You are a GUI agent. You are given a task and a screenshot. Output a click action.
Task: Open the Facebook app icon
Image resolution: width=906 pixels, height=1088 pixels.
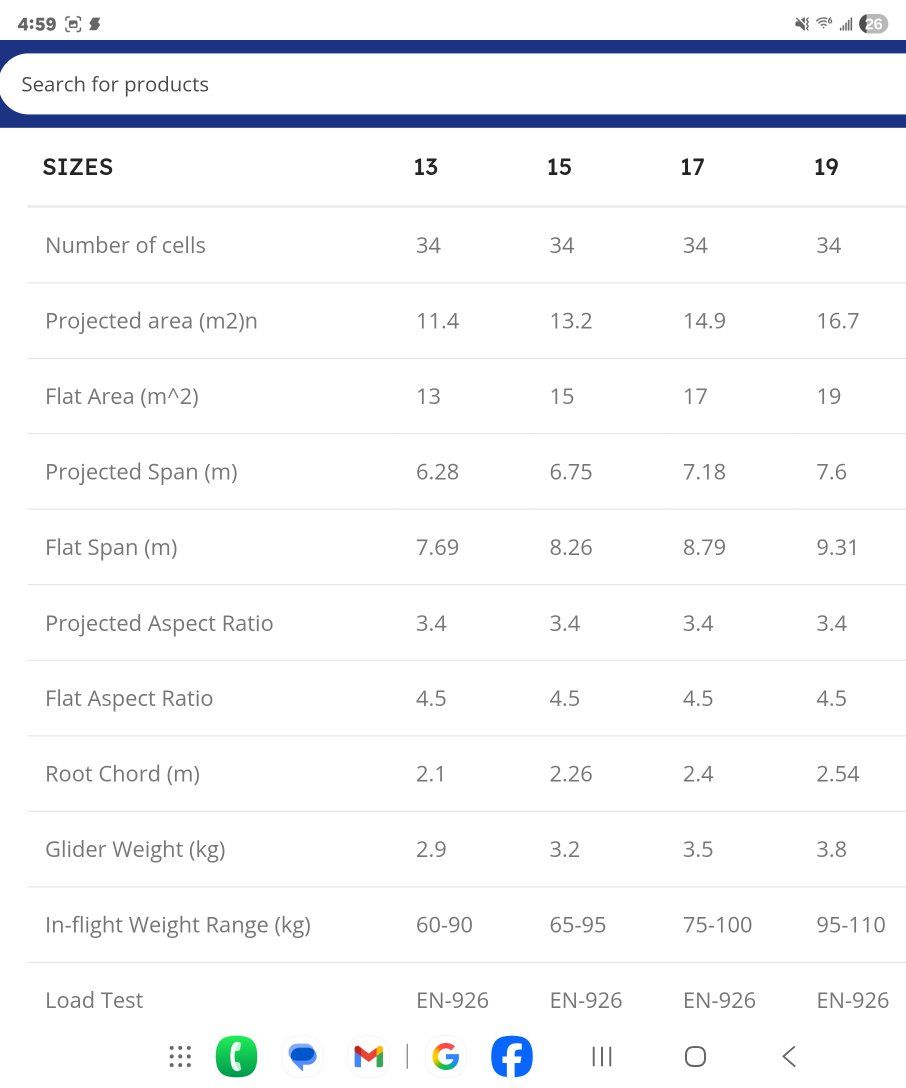click(x=512, y=1056)
